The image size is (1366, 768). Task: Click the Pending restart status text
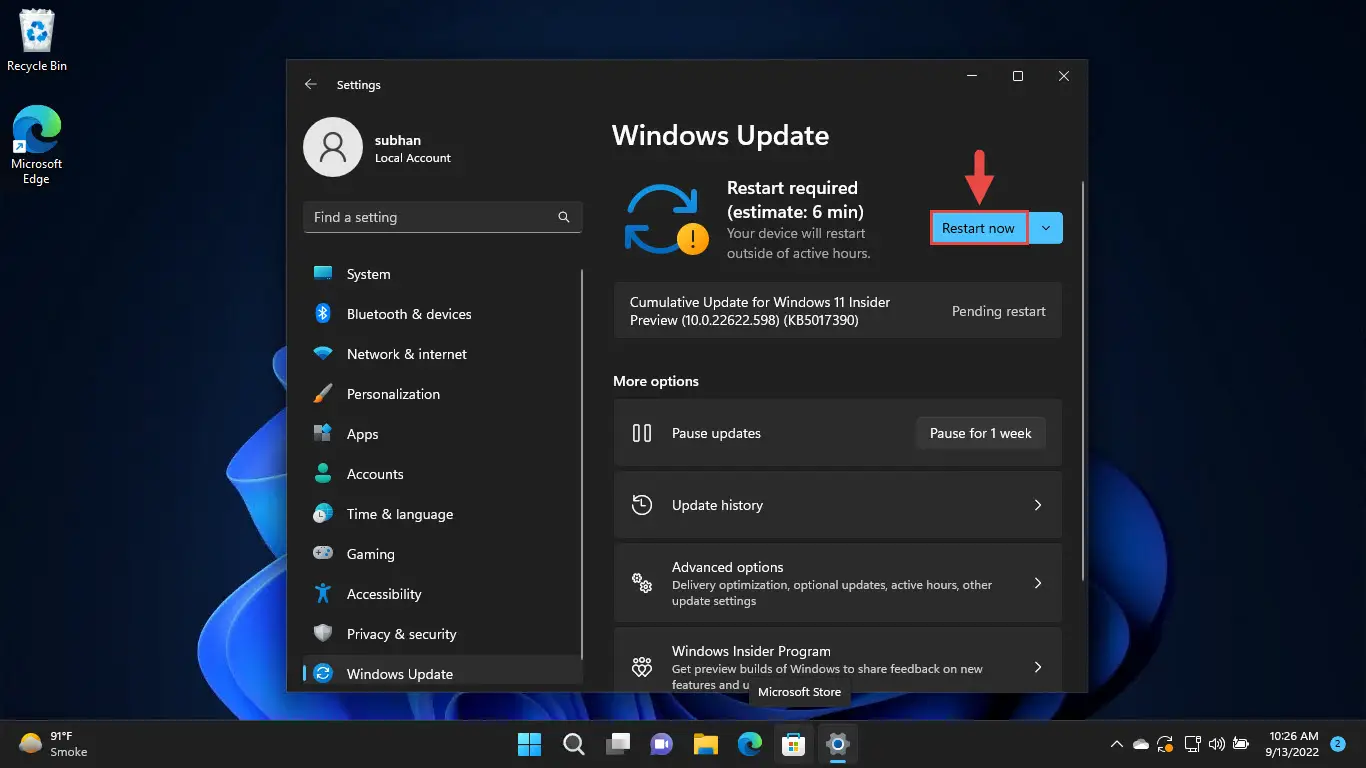click(998, 311)
